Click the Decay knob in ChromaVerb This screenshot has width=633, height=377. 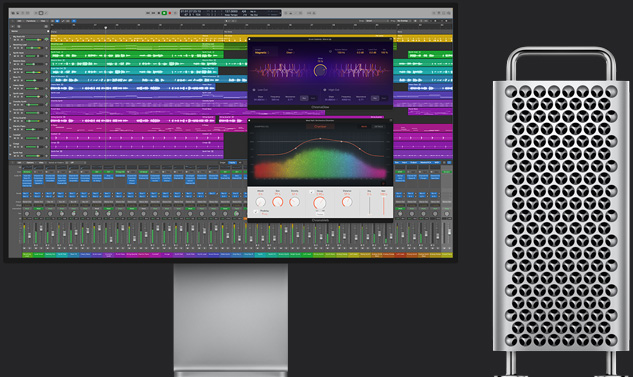(319, 203)
